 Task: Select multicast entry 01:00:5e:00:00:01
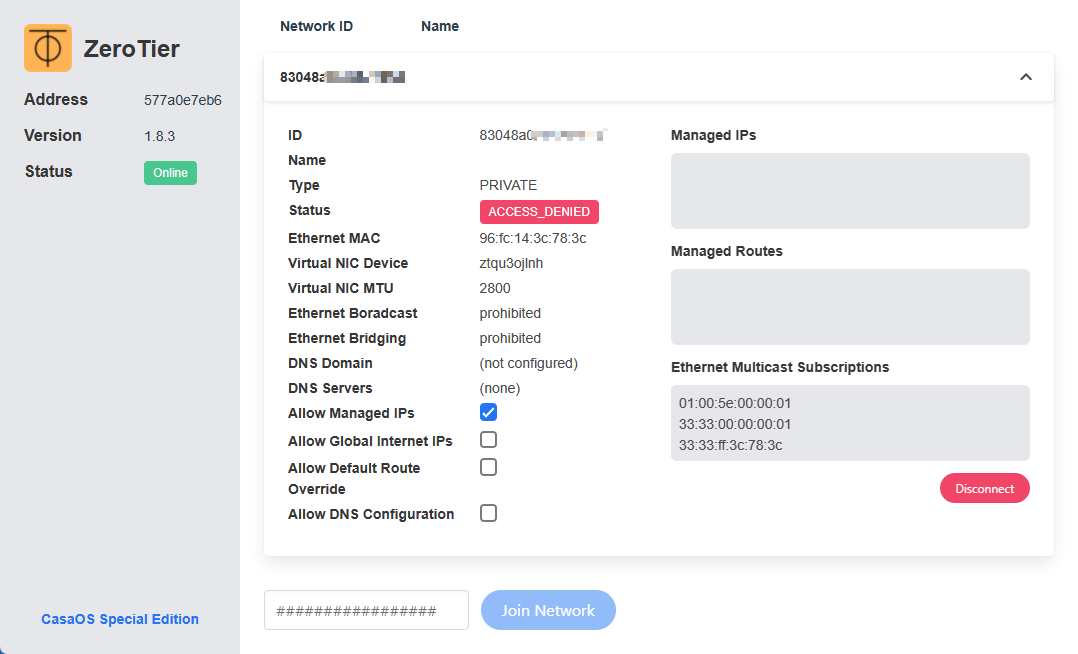point(735,403)
